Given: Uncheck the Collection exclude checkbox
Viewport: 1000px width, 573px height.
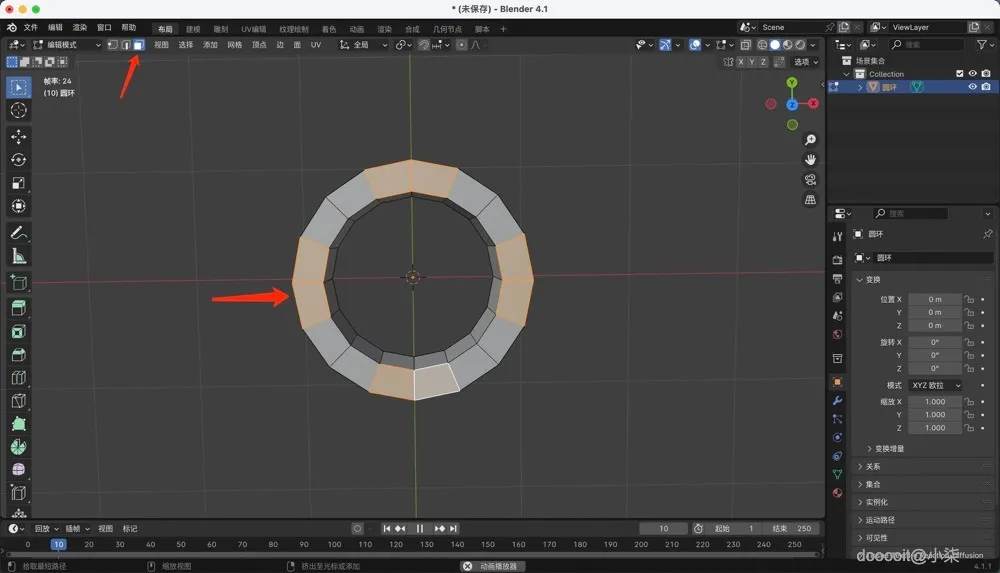Looking at the screenshot, I should 960,74.
